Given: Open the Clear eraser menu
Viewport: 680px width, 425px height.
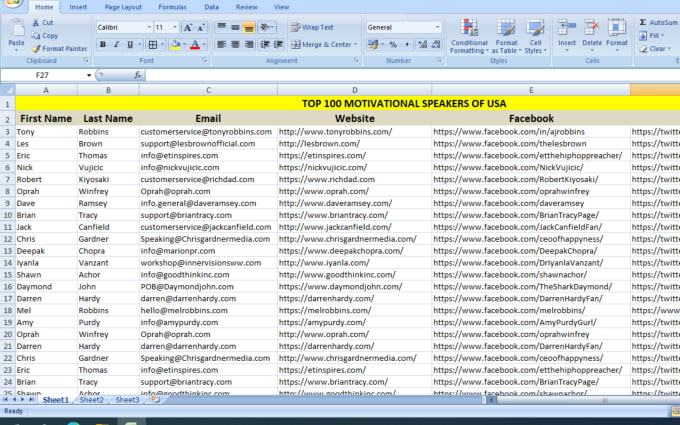Looking at the screenshot, I should coord(655,49).
